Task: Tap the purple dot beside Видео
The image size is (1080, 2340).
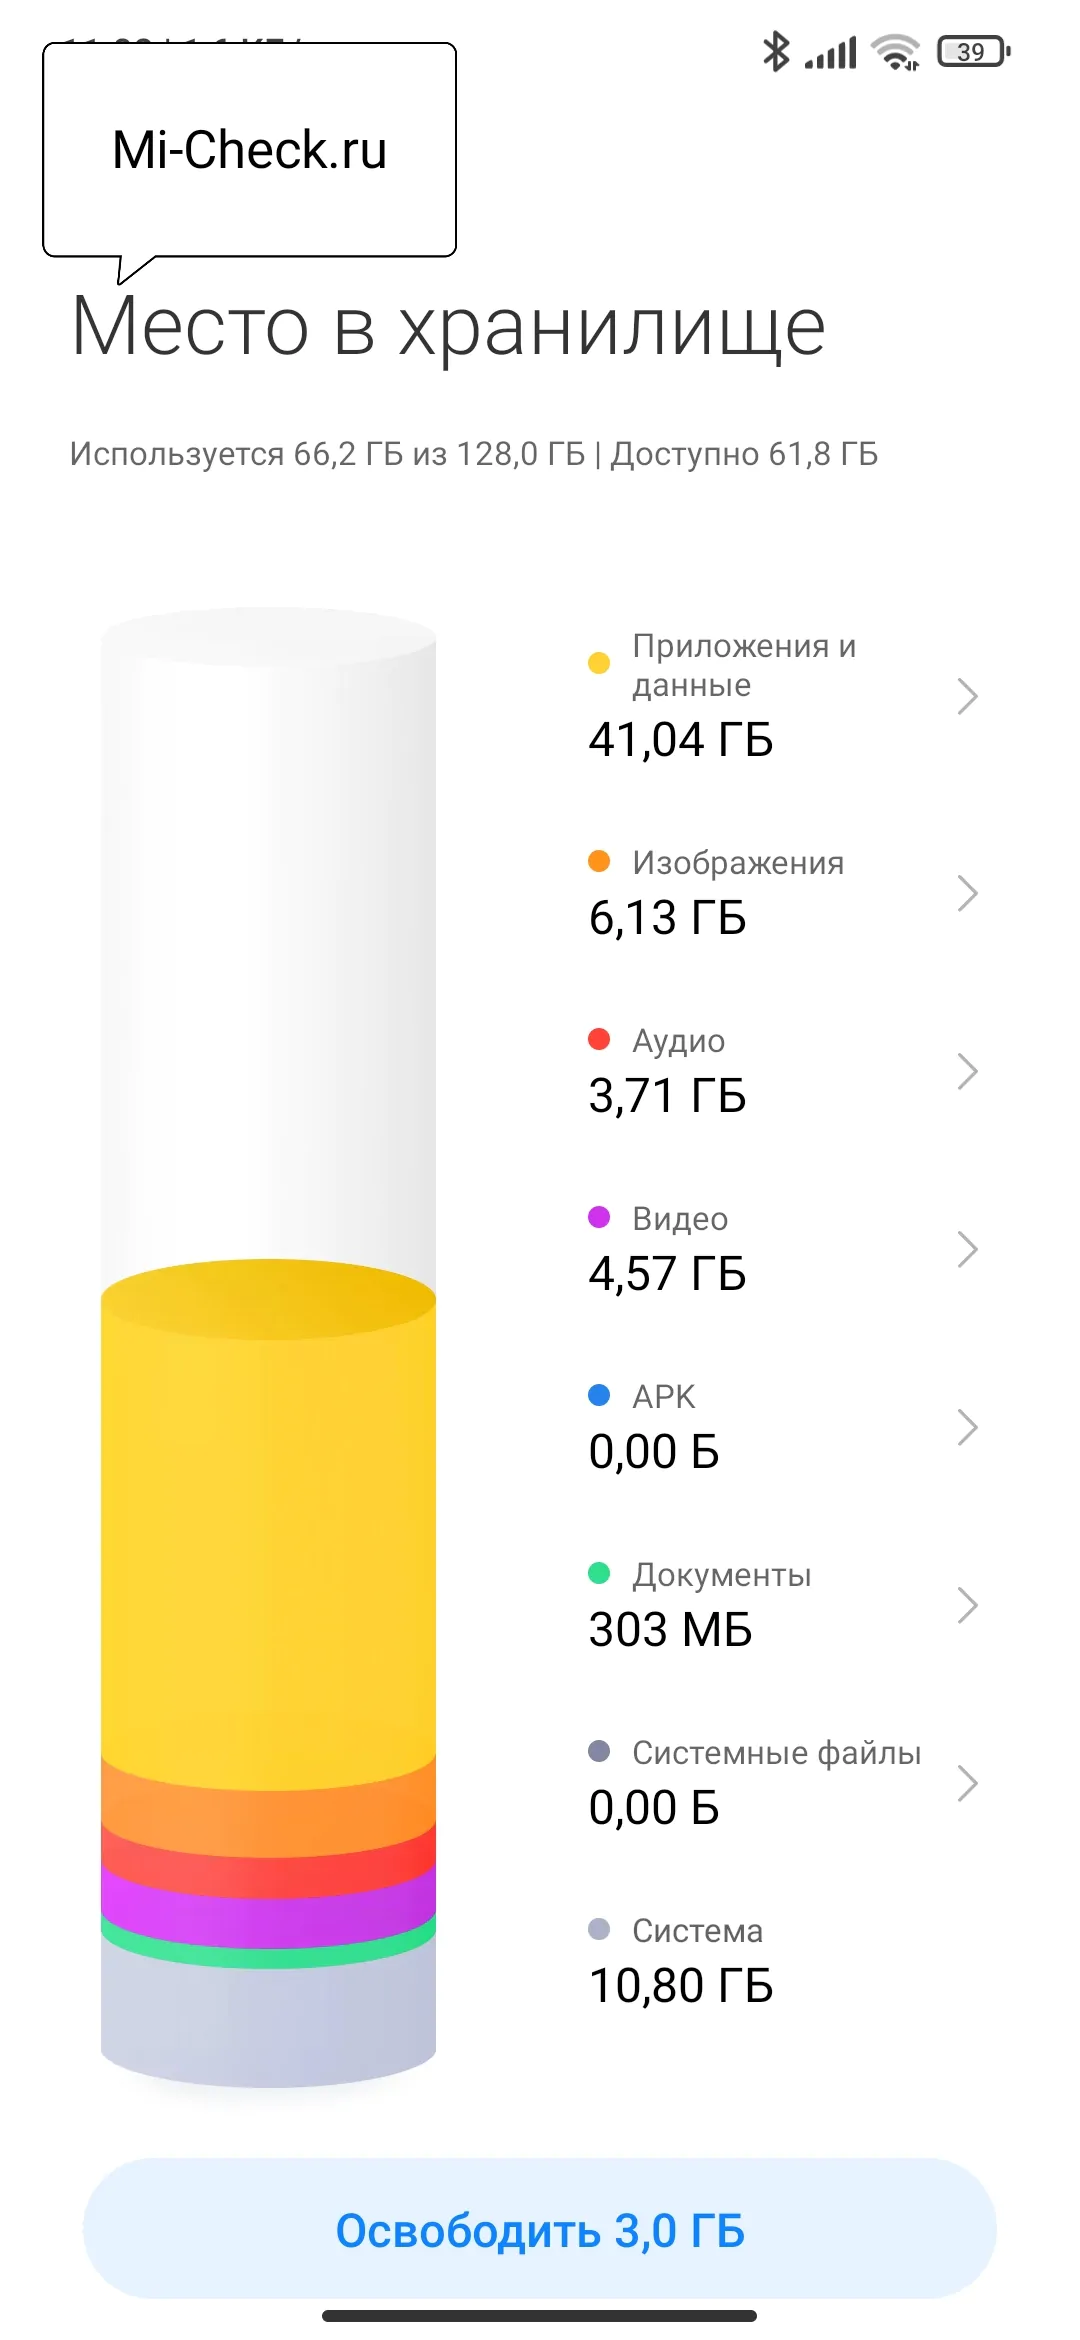Action: 599,1217
